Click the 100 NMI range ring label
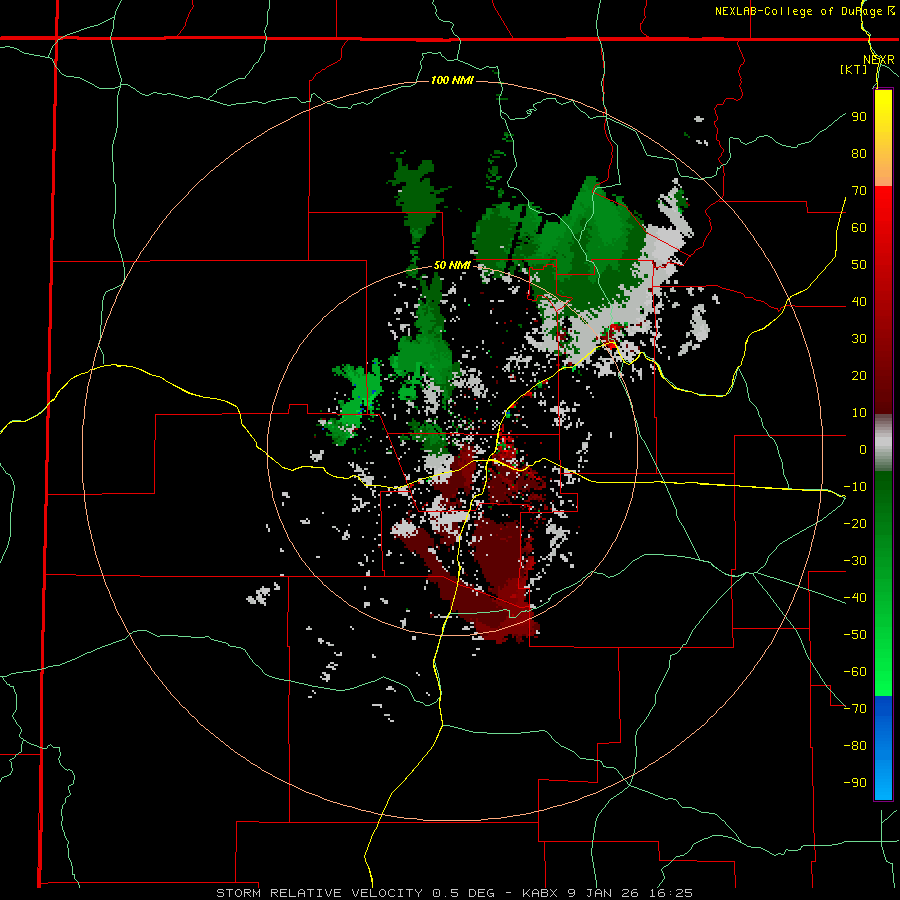This screenshot has width=900, height=900. [x=452, y=80]
